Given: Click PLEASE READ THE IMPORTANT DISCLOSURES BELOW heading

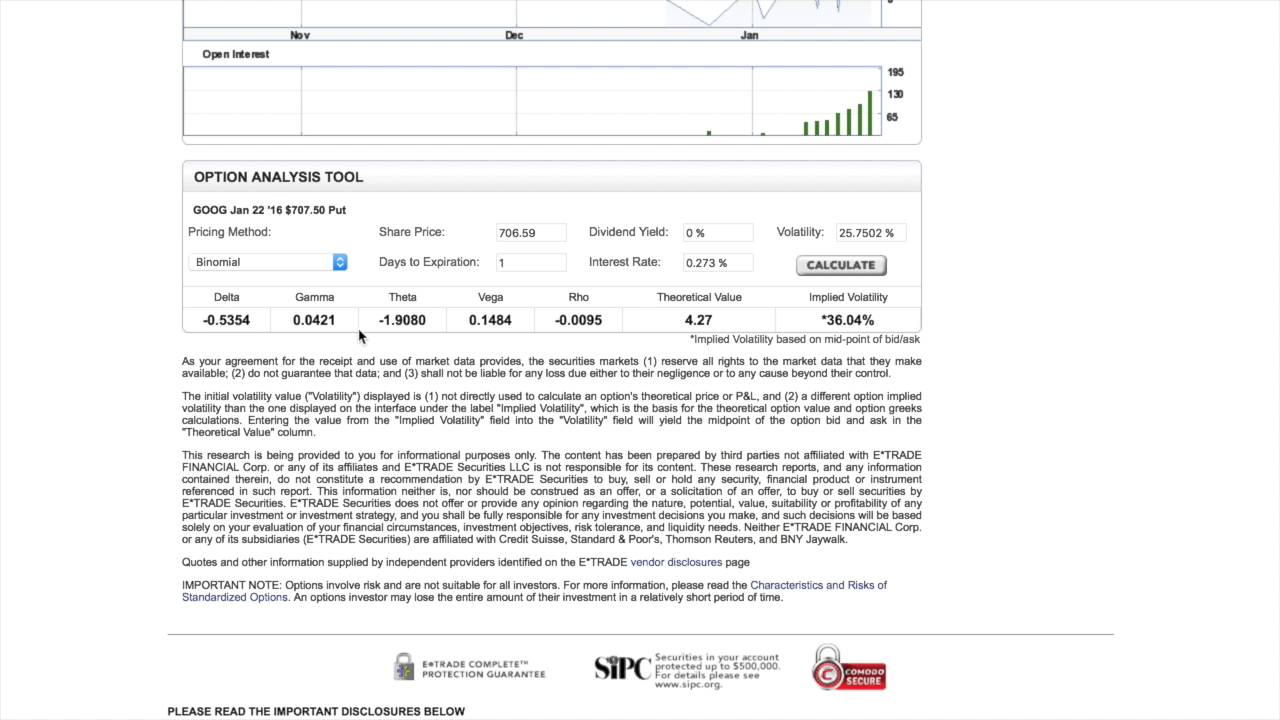Looking at the screenshot, I should [316, 711].
